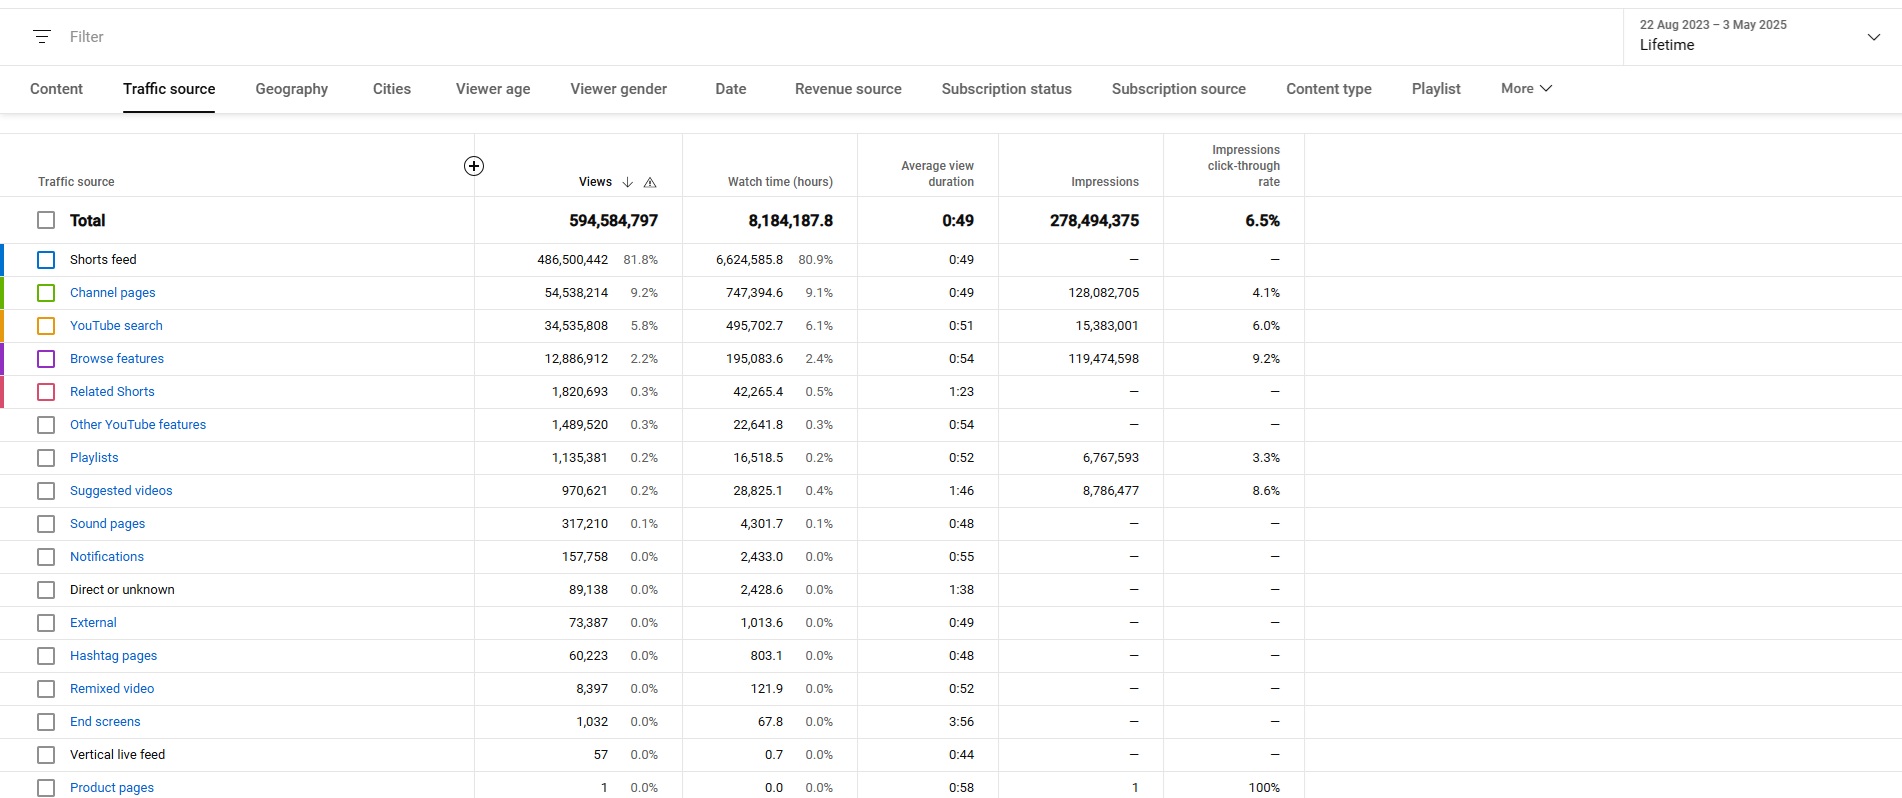Click the Direct or unknown row label
1902x798 pixels.
(122, 590)
